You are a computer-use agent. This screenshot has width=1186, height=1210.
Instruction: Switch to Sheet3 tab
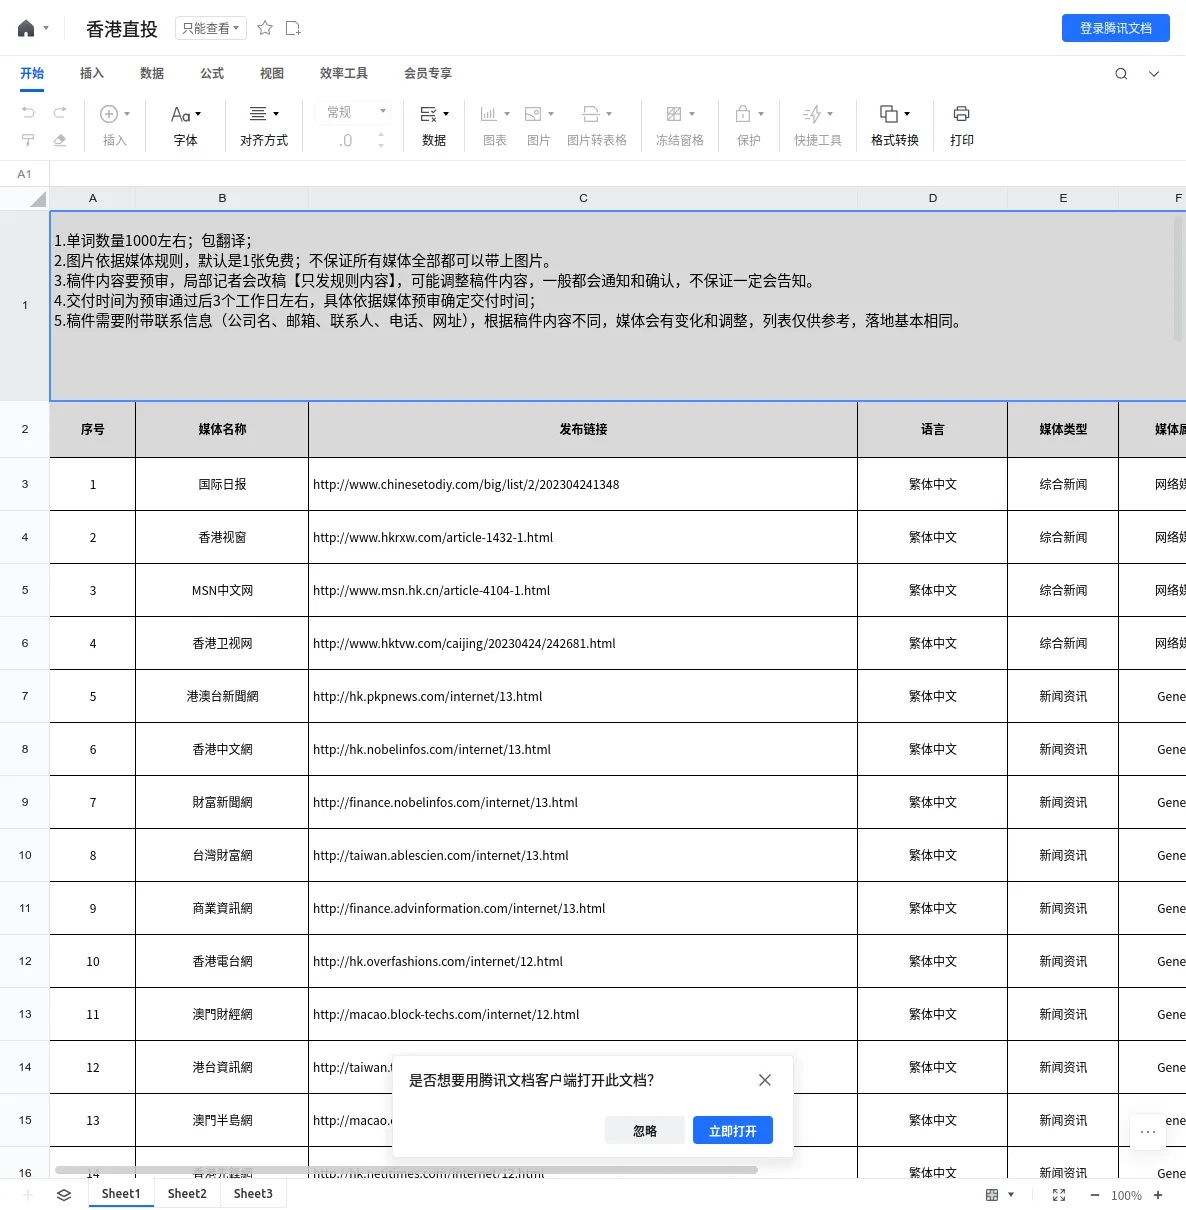(253, 1193)
